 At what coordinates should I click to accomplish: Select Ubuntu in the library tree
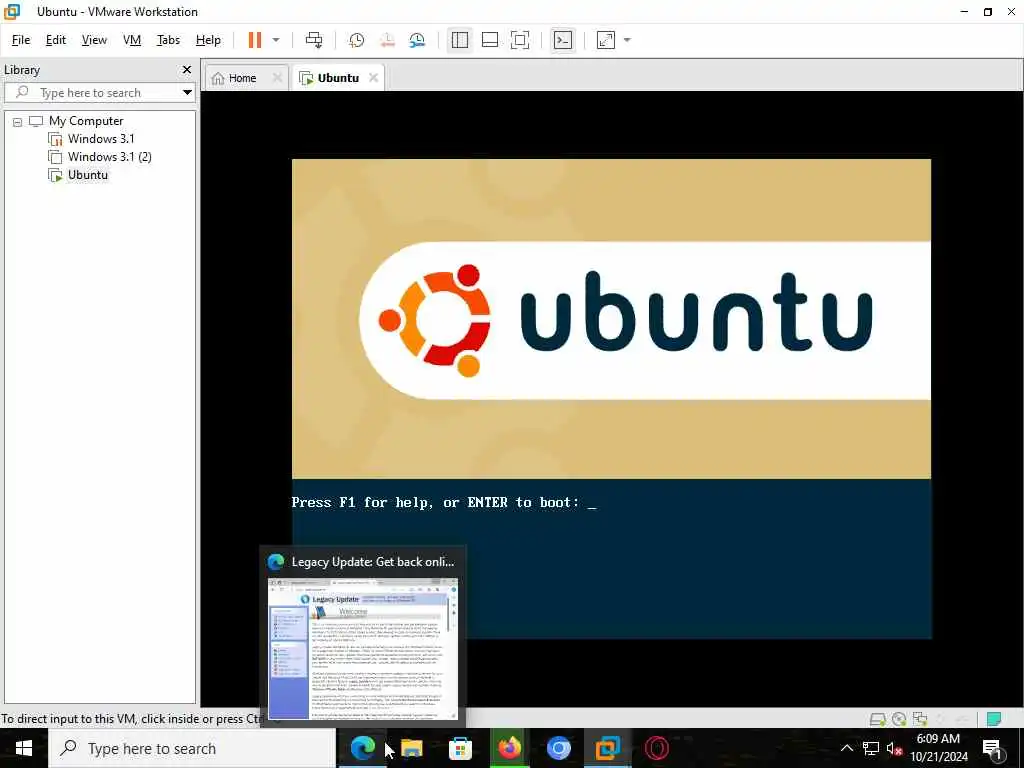coord(88,175)
